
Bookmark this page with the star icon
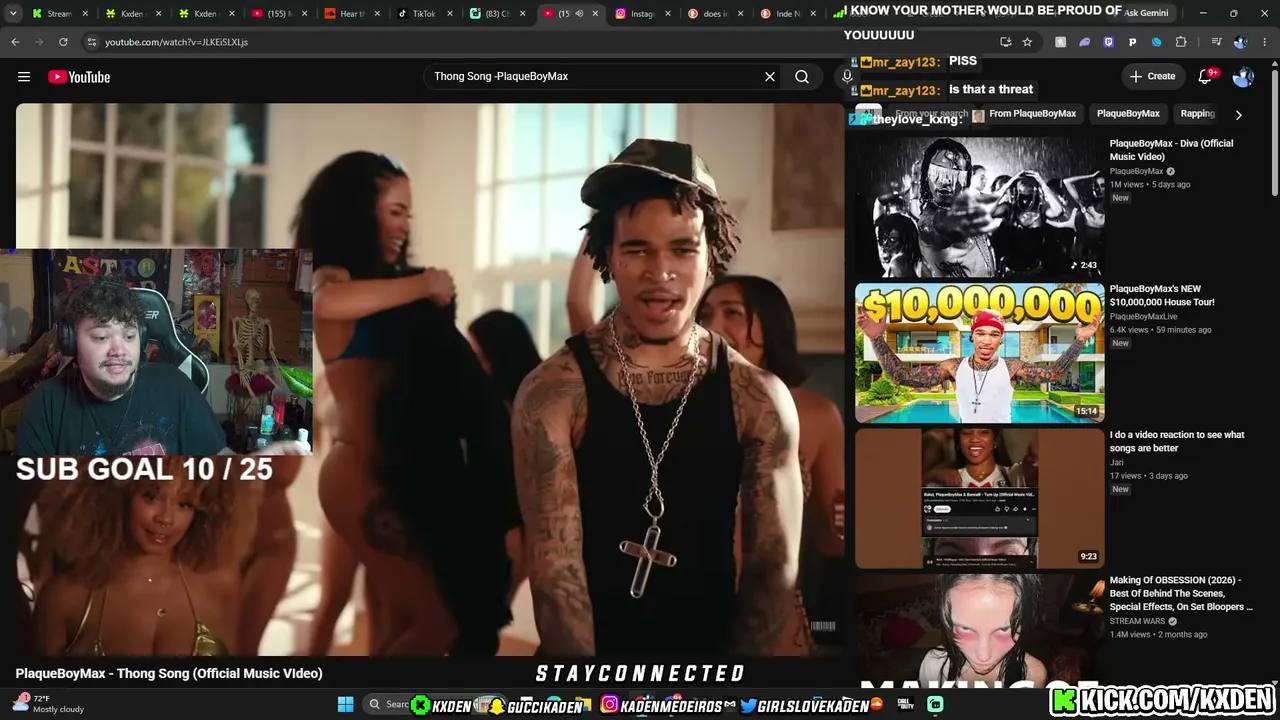coord(1027,42)
